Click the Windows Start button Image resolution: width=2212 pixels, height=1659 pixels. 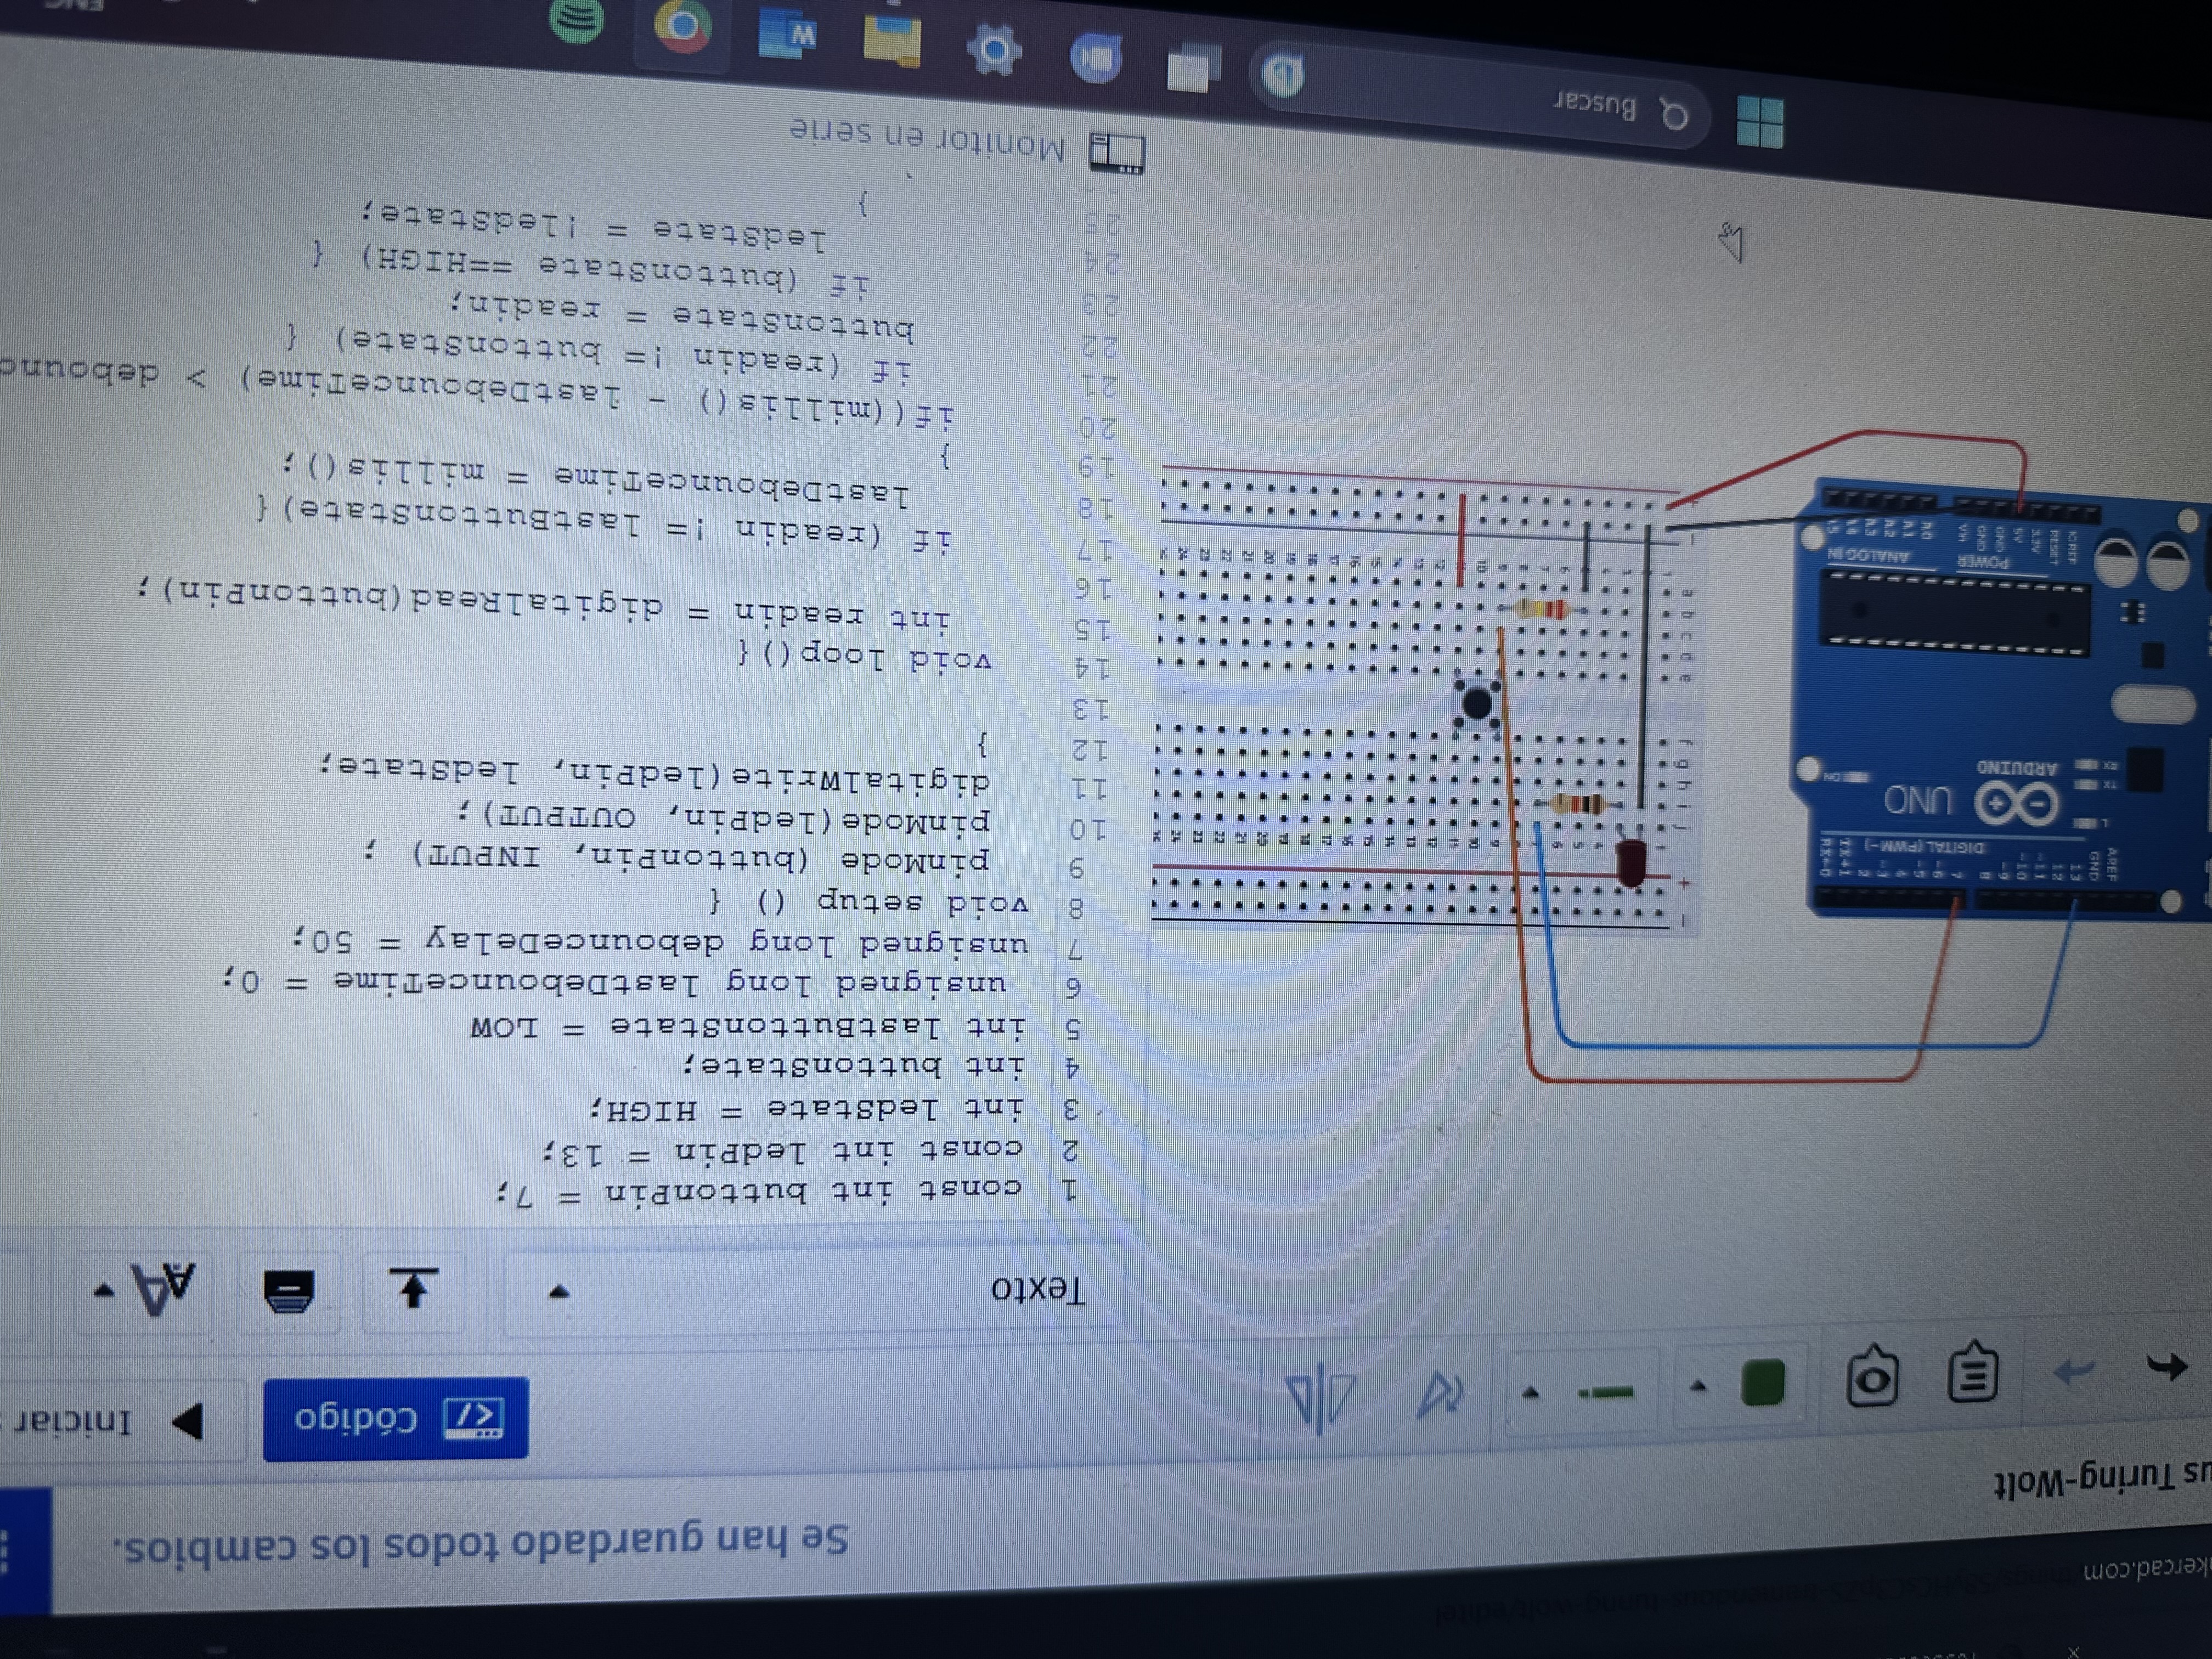pyautogui.click(x=1760, y=122)
